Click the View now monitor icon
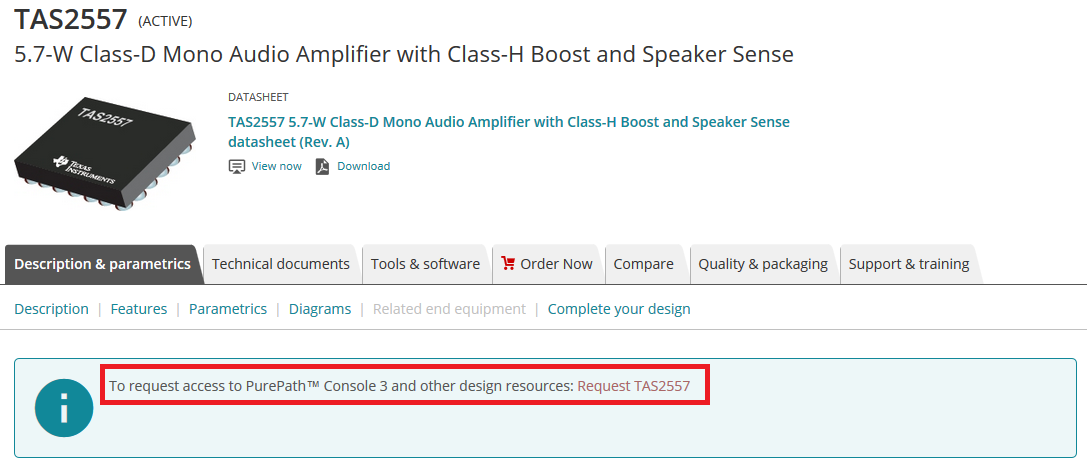 237,166
